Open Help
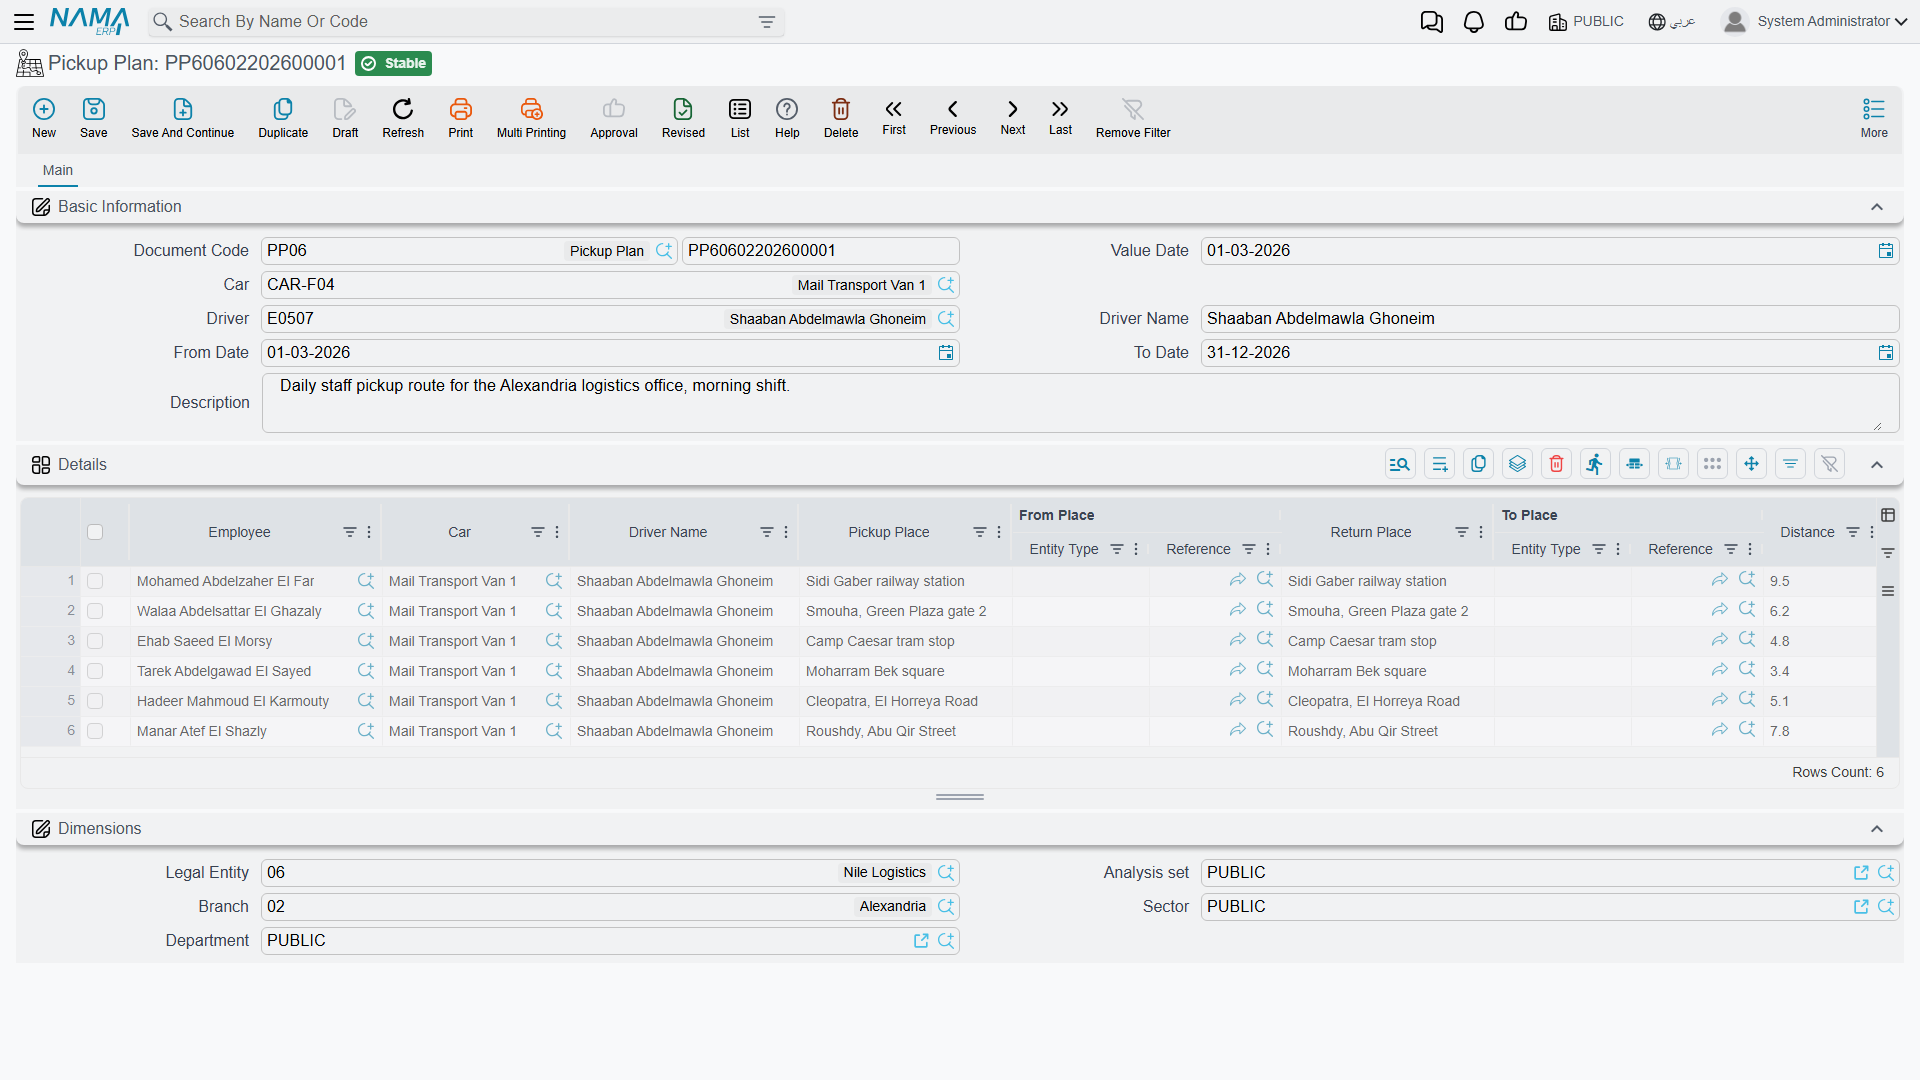Screen dimensions: 1920x1080 coord(787,117)
